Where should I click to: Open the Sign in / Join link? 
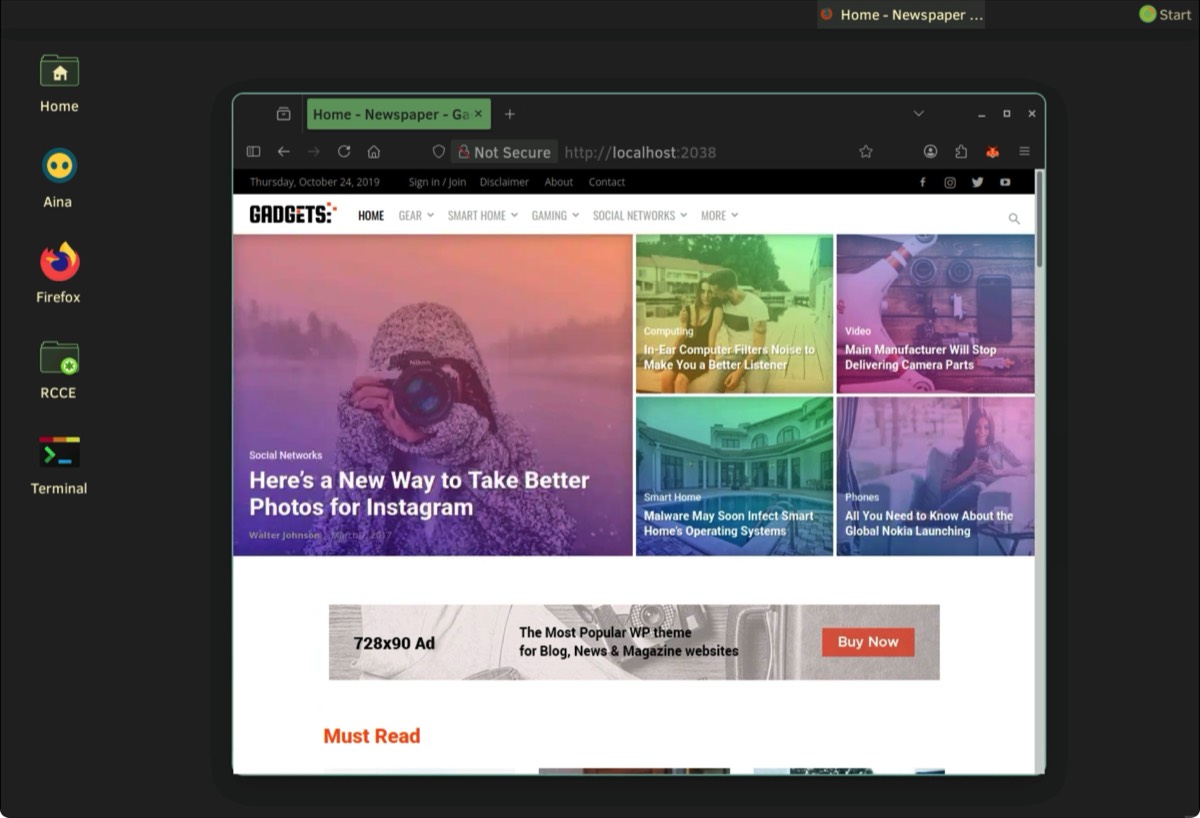pyautogui.click(x=437, y=182)
